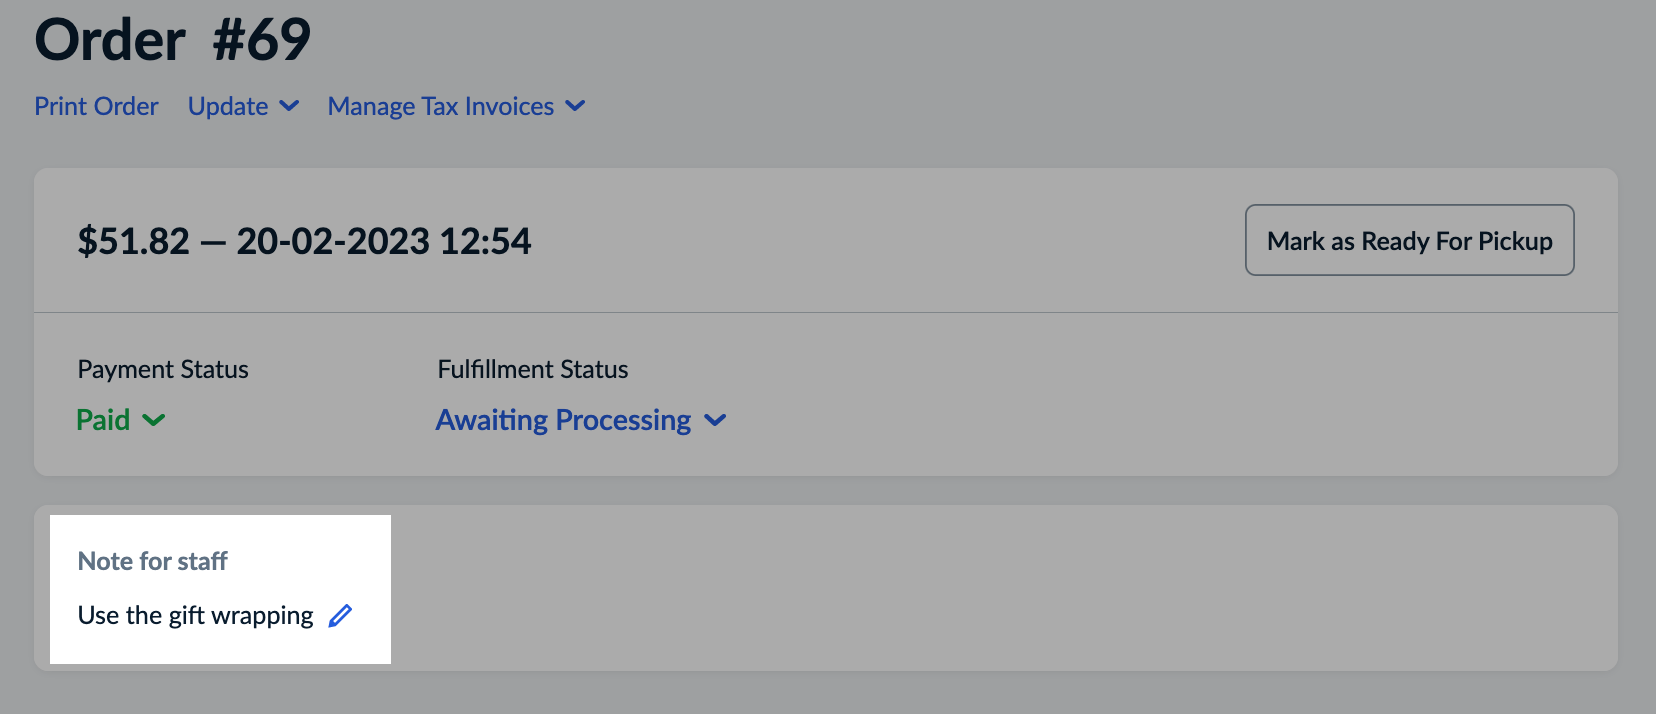This screenshot has width=1656, height=714.
Task: Select Manage Tax Invoices from the top menu
Action: coord(440,106)
